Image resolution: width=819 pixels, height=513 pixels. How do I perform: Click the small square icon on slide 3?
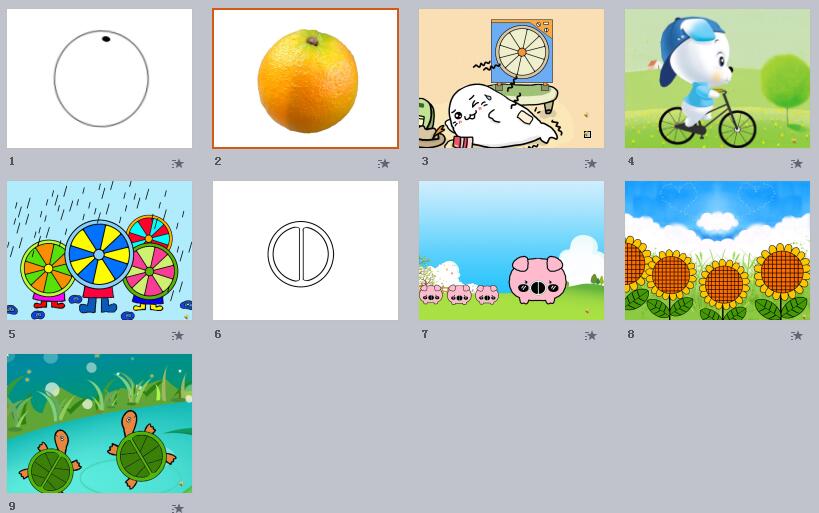587,134
